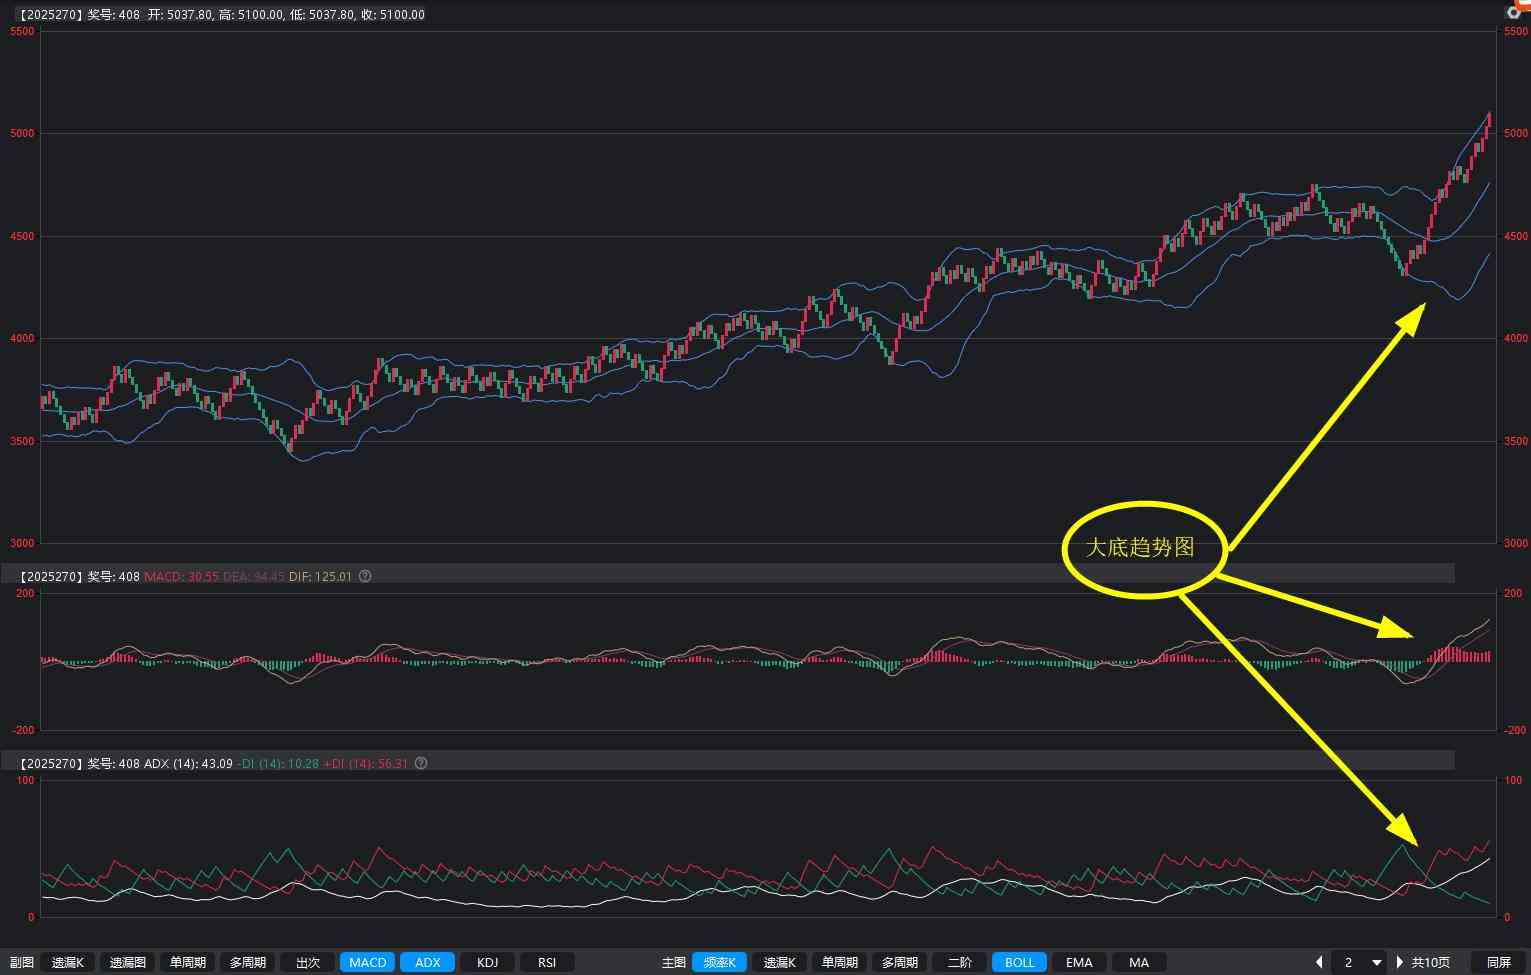Screen dimensions: 1531x975
Task: Go to previous page with left arrow
Action: [x=1319, y=962]
